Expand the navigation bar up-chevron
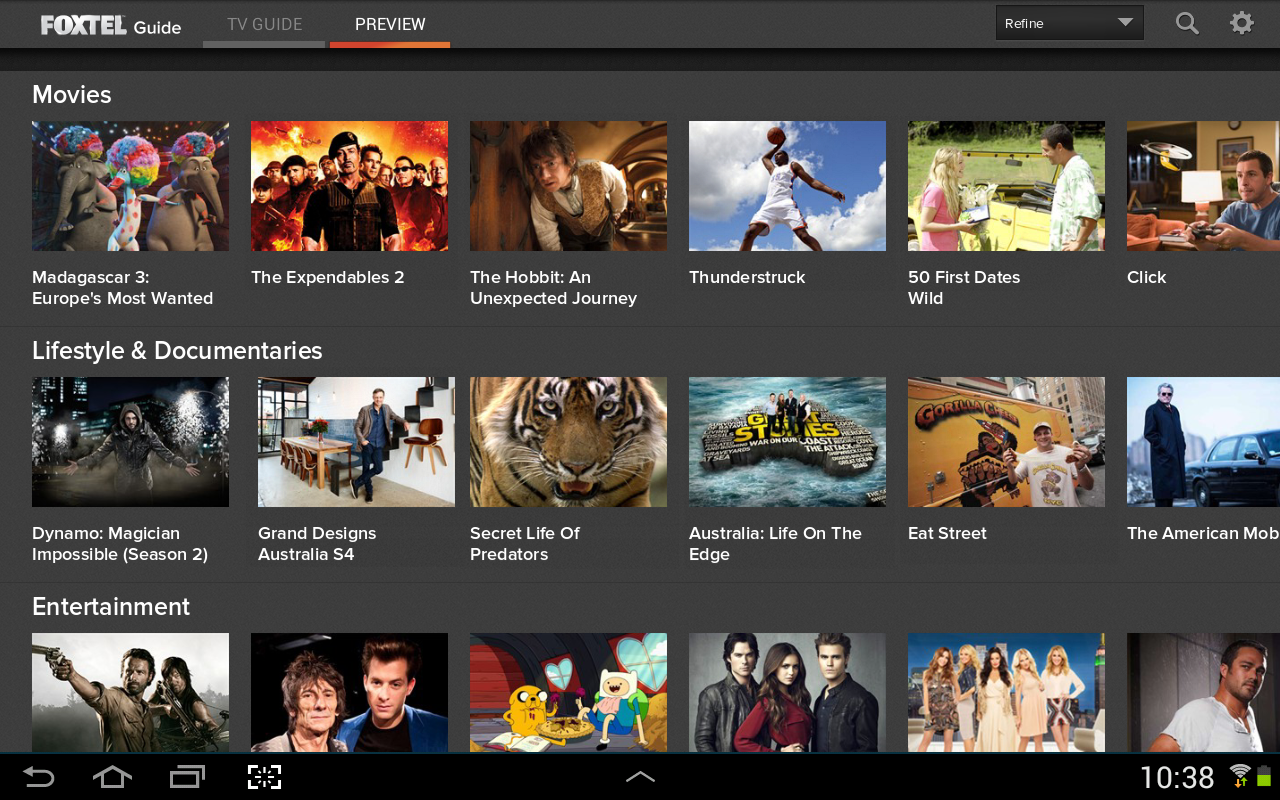Image resolution: width=1280 pixels, height=800 pixels. point(640,776)
